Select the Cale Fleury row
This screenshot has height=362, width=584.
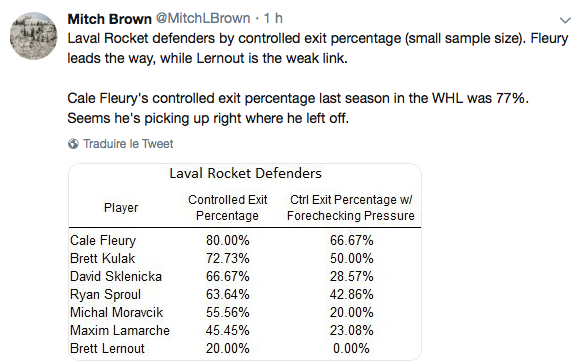click(x=245, y=240)
